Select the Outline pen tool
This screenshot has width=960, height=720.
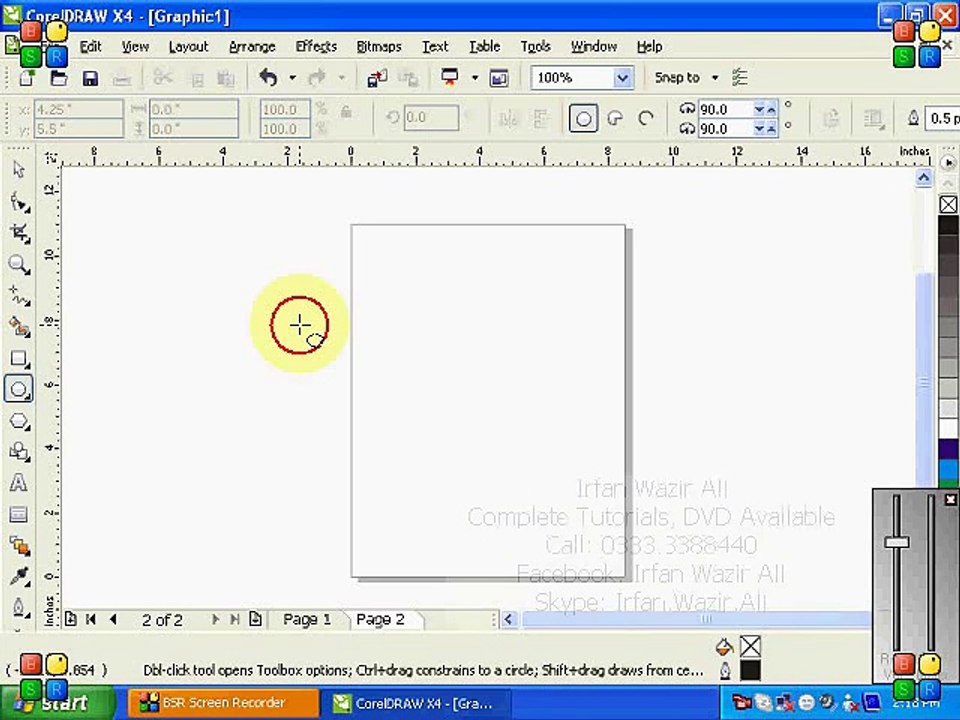click(x=19, y=607)
